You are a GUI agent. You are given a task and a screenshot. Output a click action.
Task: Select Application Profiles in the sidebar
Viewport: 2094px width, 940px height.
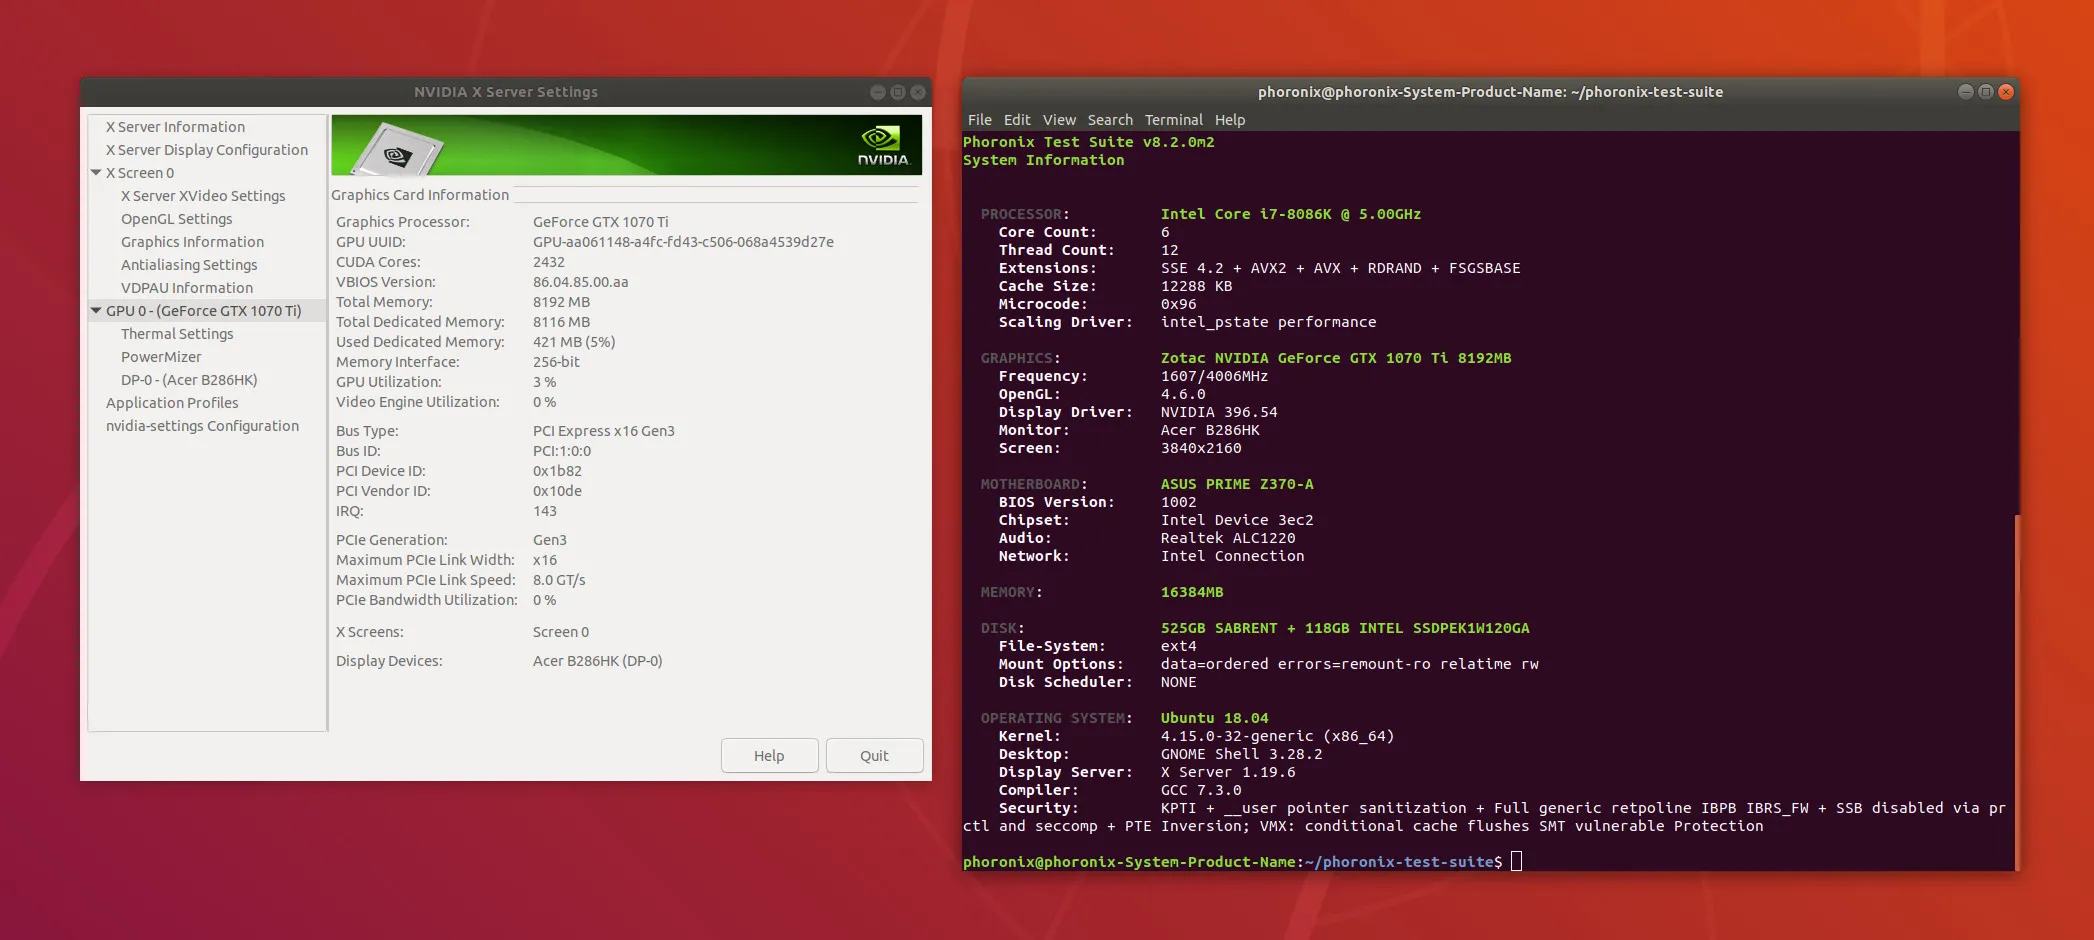[172, 403]
